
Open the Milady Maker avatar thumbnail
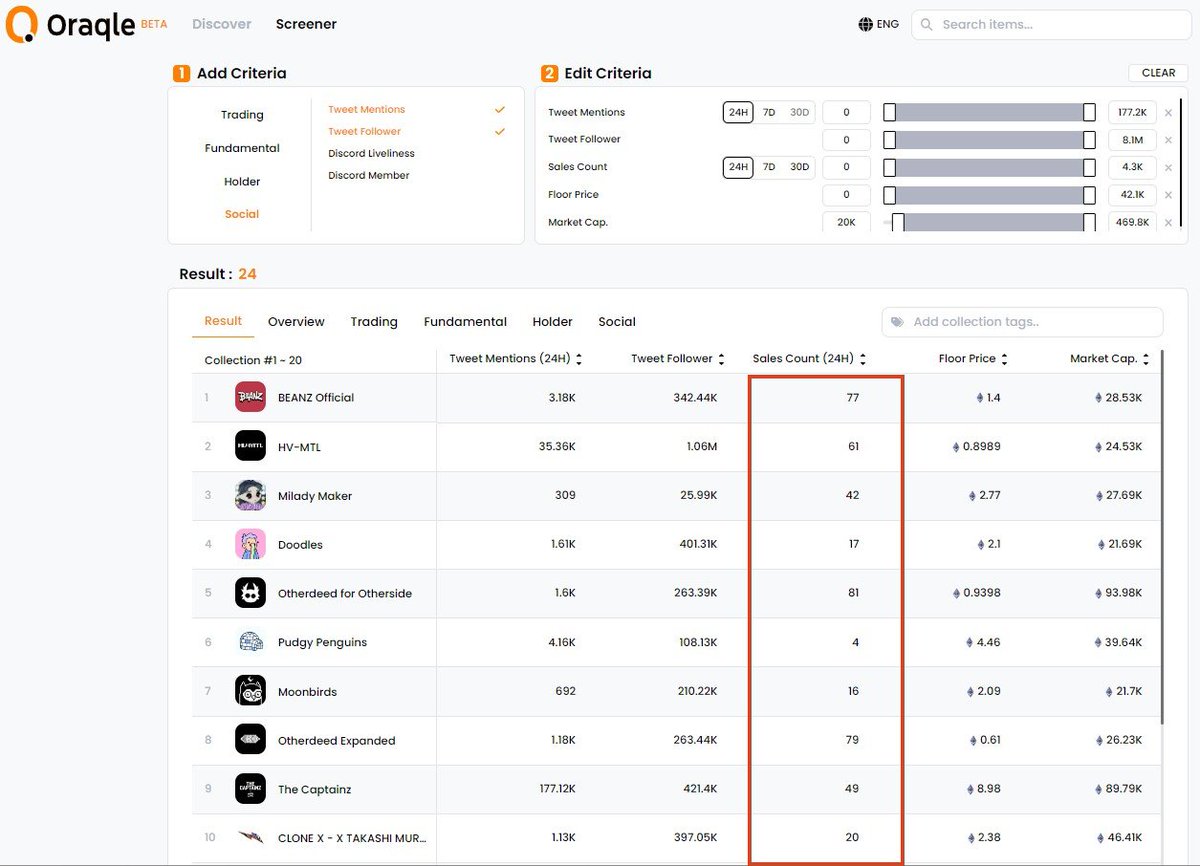tap(250, 495)
